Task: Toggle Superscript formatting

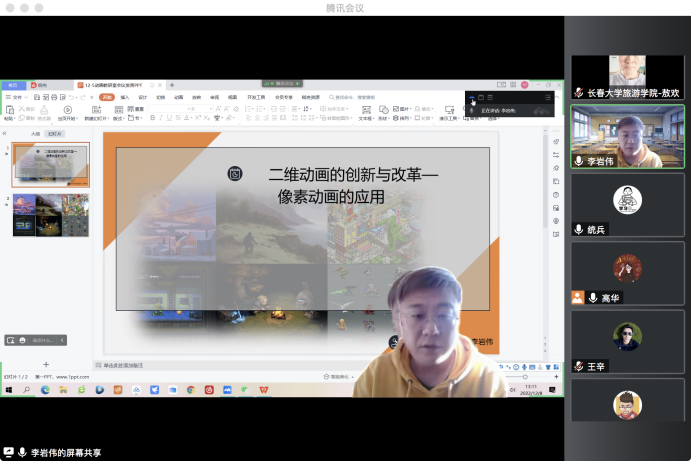Action: pos(198,118)
